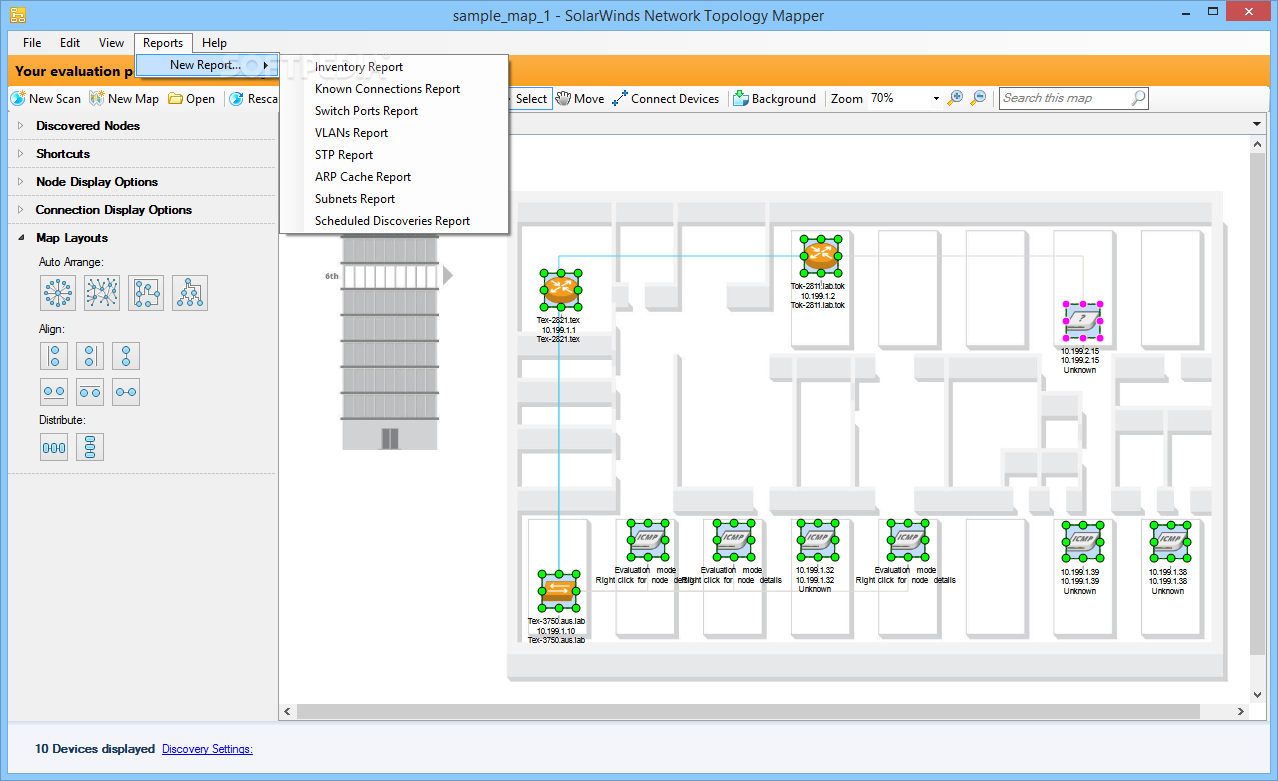Choose STP Report

(394, 155)
